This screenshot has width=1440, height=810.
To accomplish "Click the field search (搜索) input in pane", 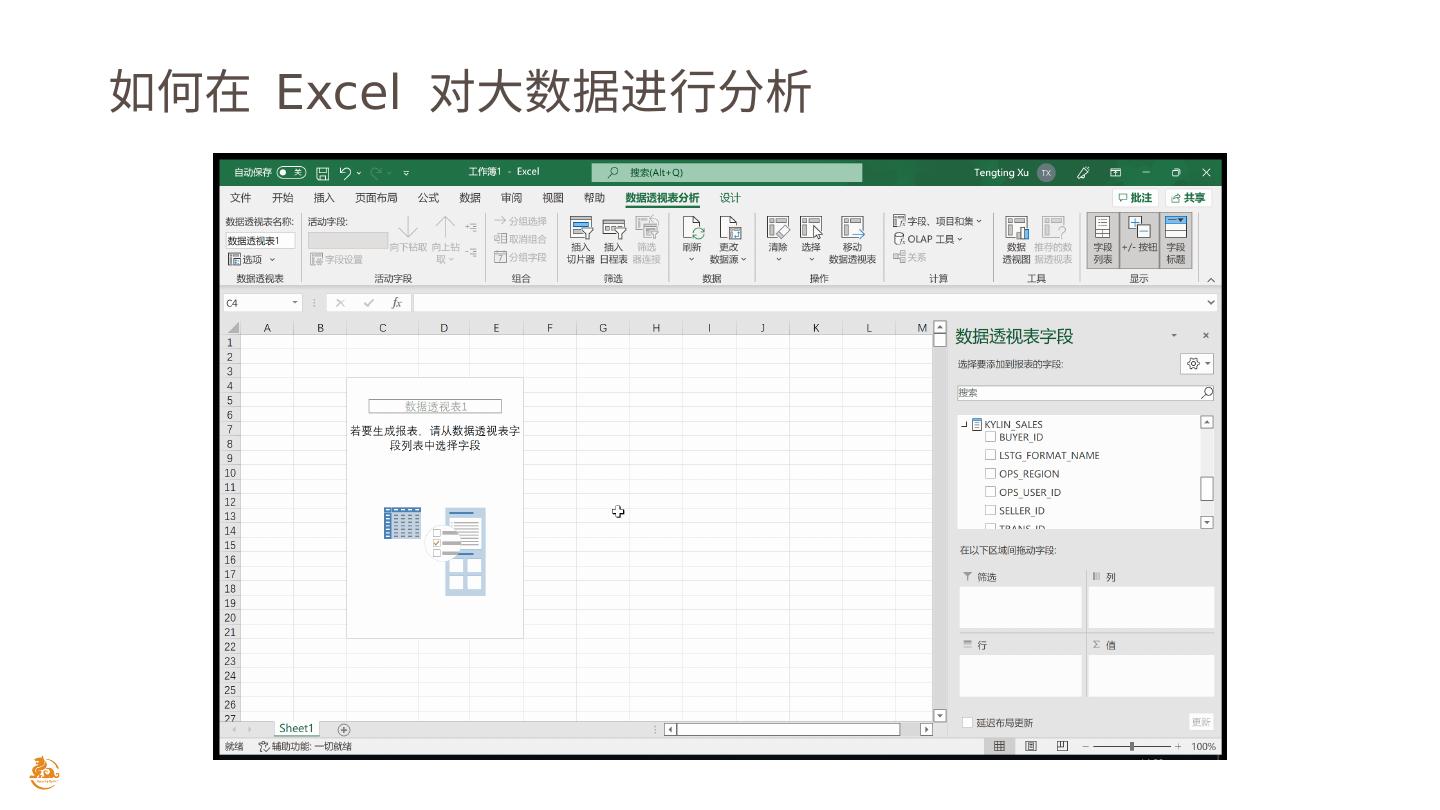I will tap(1079, 393).
